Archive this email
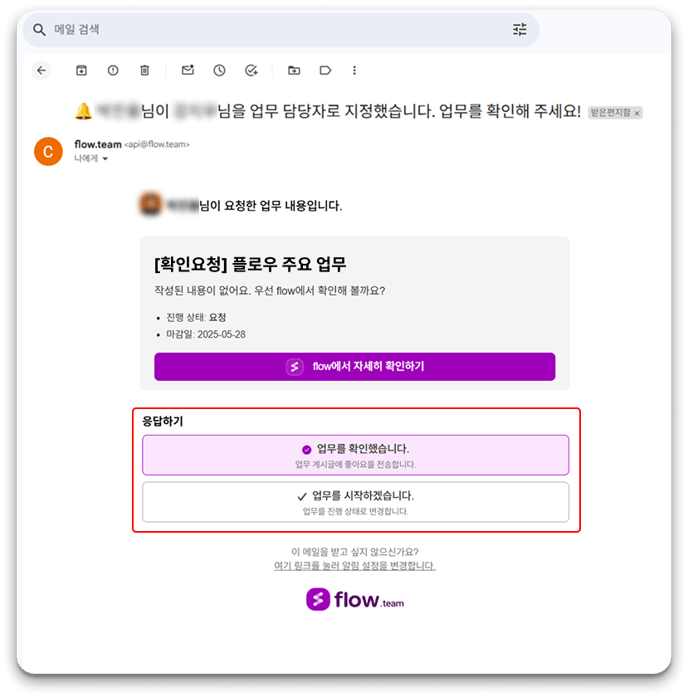 [81, 70]
